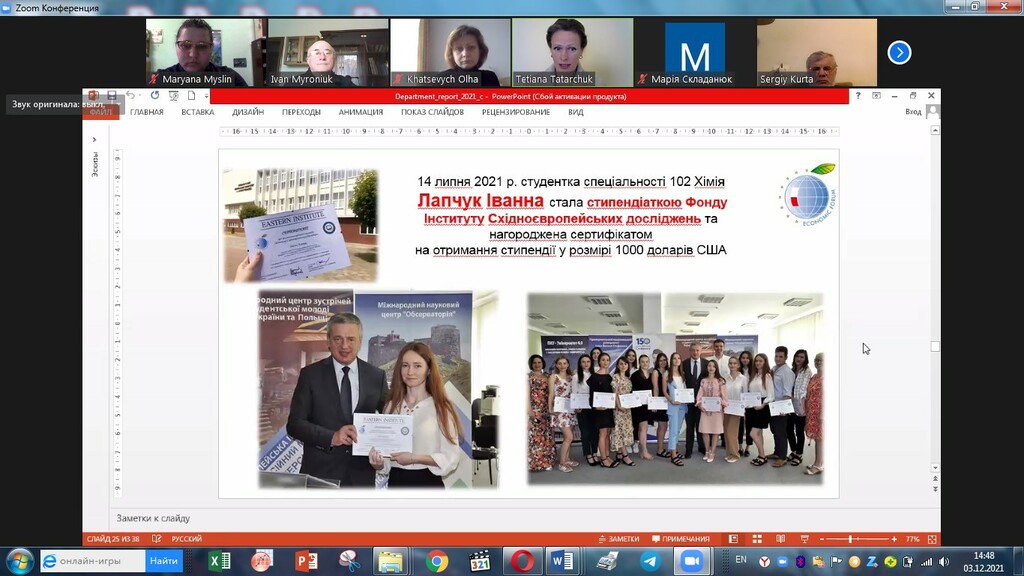Select Maryana Myslin's video tile

pos(205,52)
